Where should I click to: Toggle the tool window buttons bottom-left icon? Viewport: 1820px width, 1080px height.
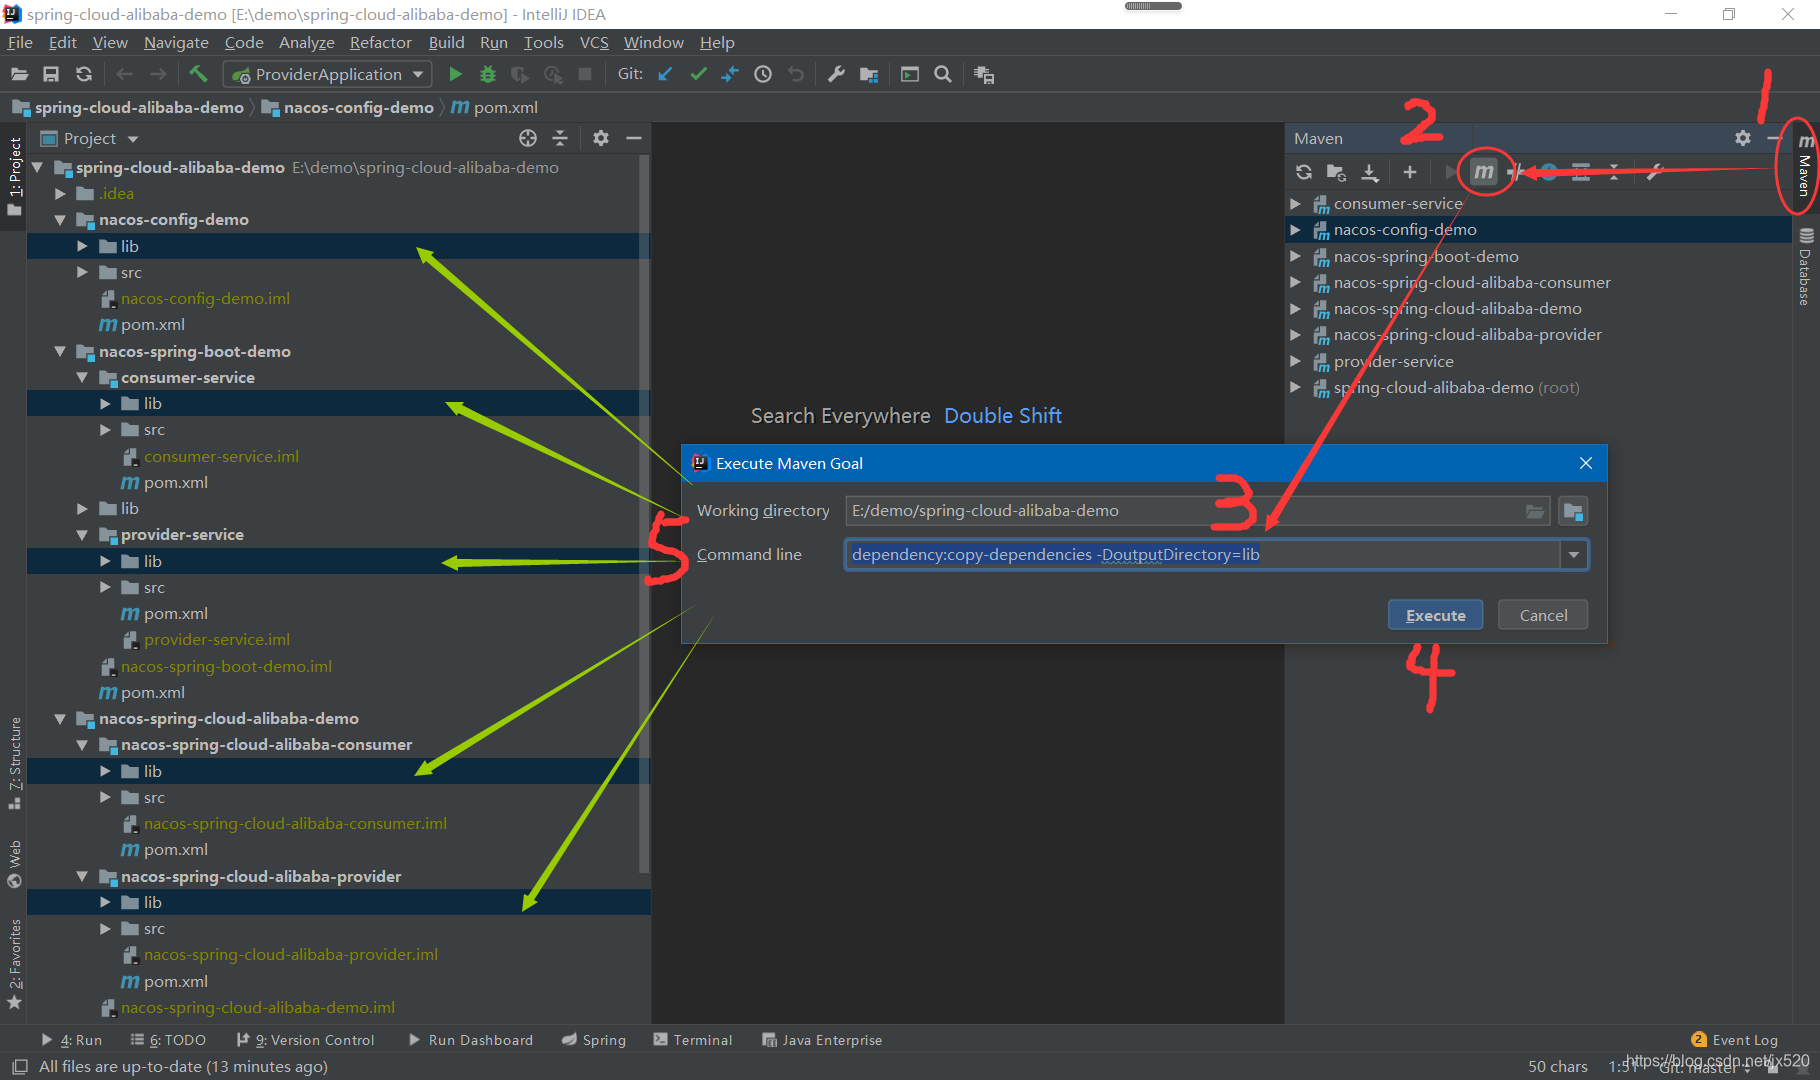[19, 1067]
